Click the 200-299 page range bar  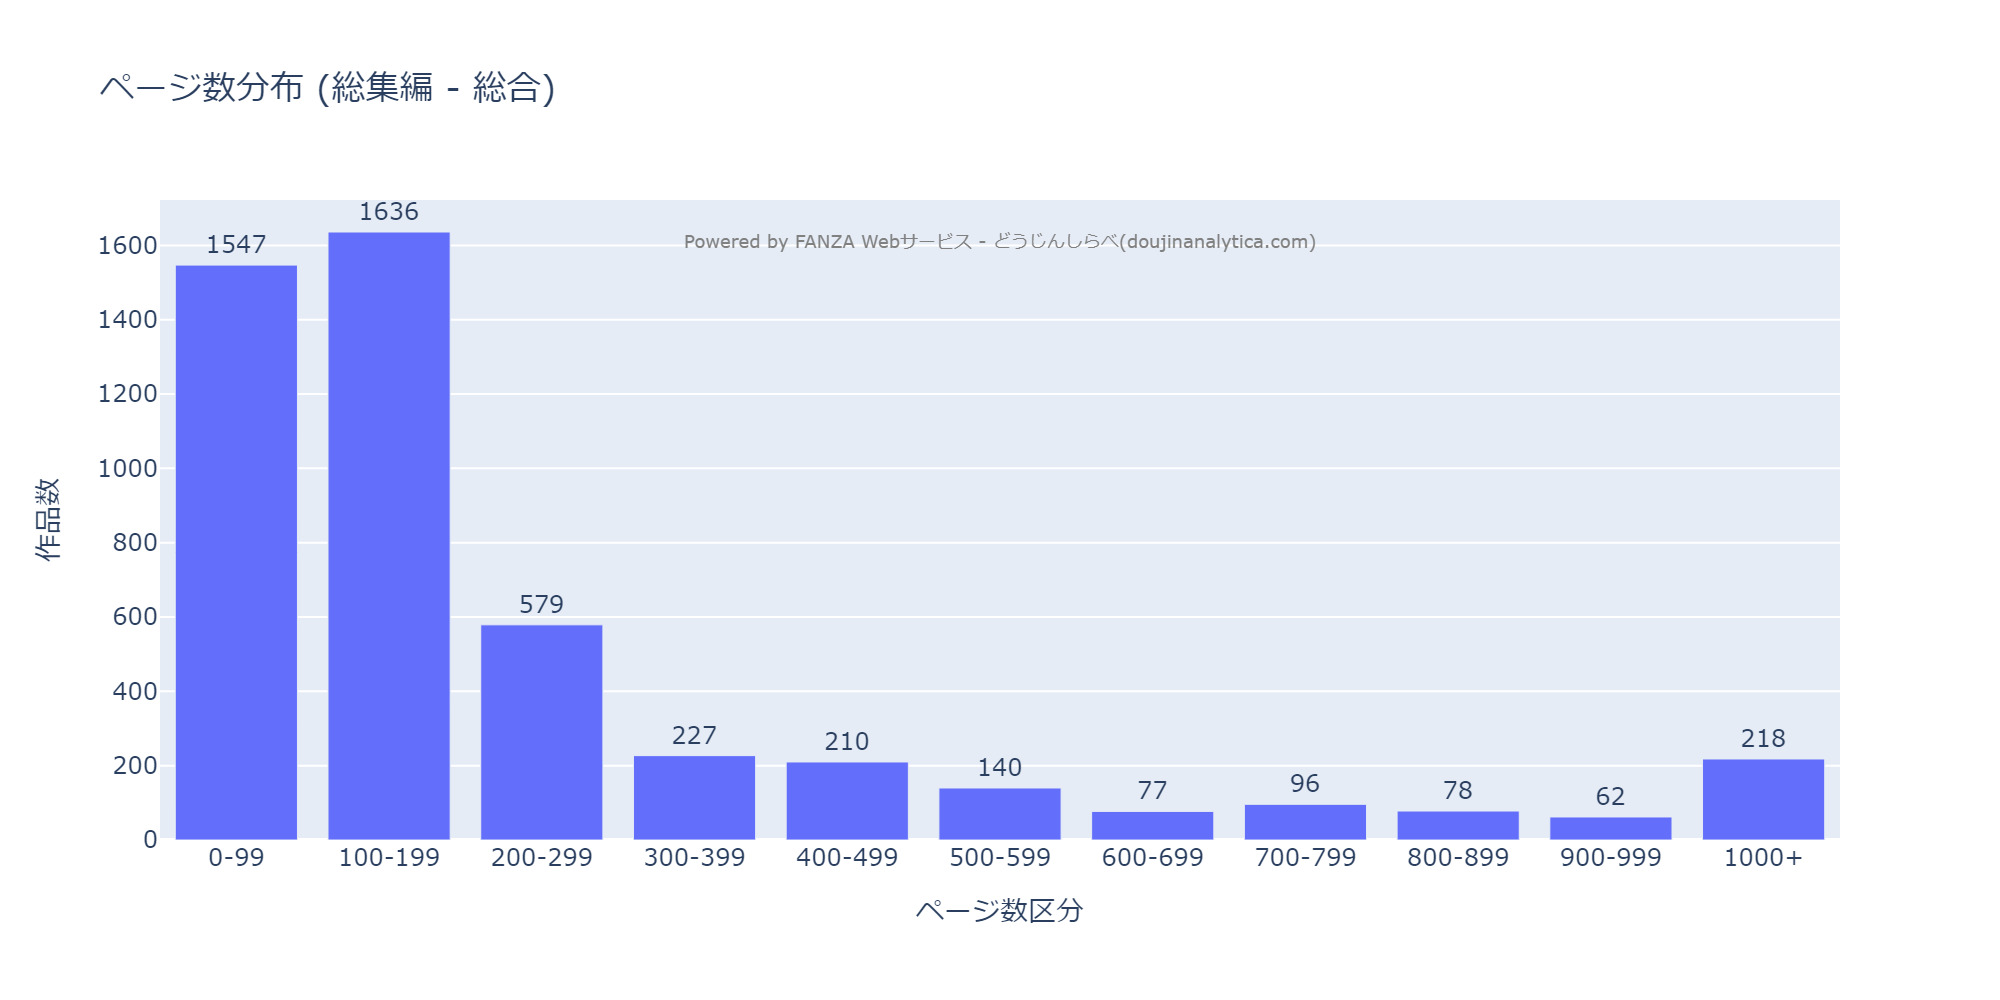coord(541,732)
